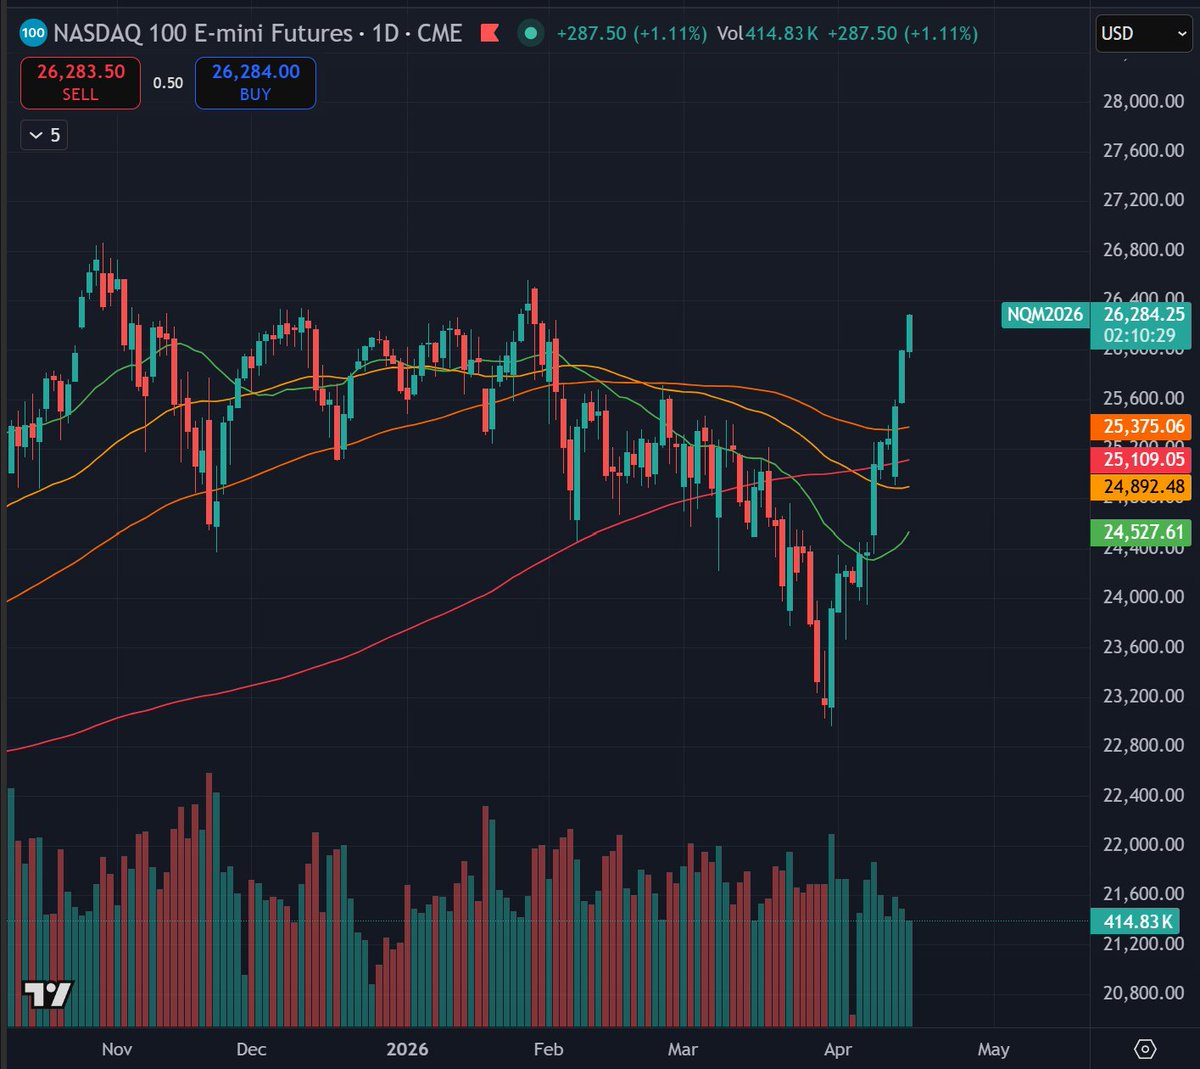Screen dimensions: 1200x1069
Task: Click the Apr date on time axis
Action: 838,1049
